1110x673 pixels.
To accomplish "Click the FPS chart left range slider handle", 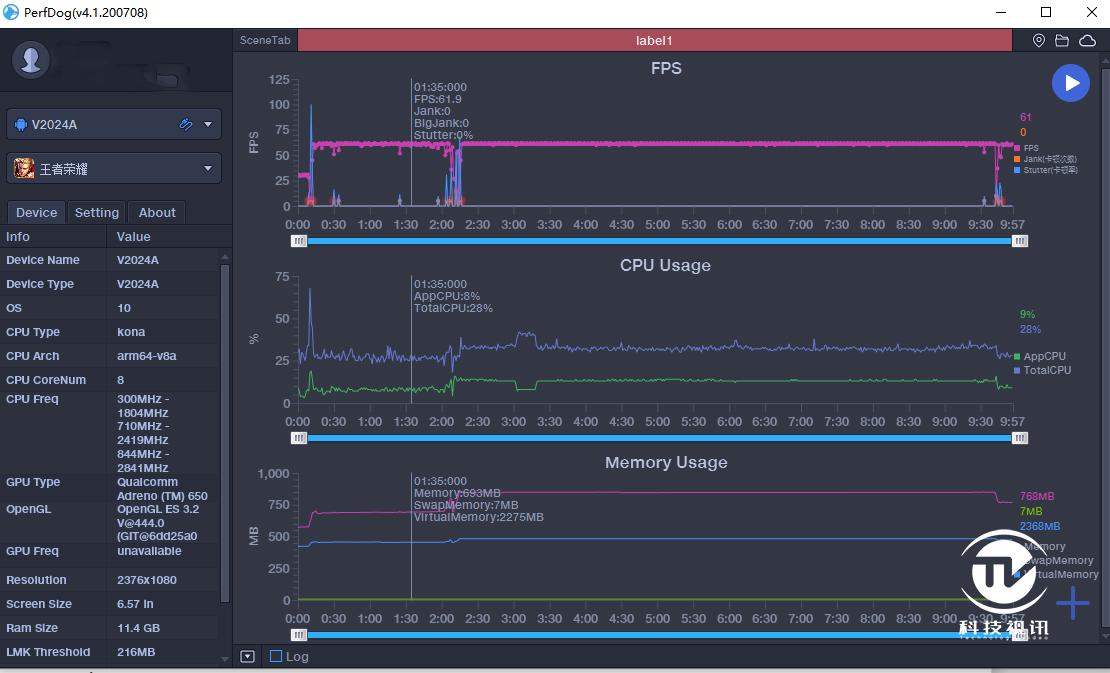I will pyautogui.click(x=299, y=241).
